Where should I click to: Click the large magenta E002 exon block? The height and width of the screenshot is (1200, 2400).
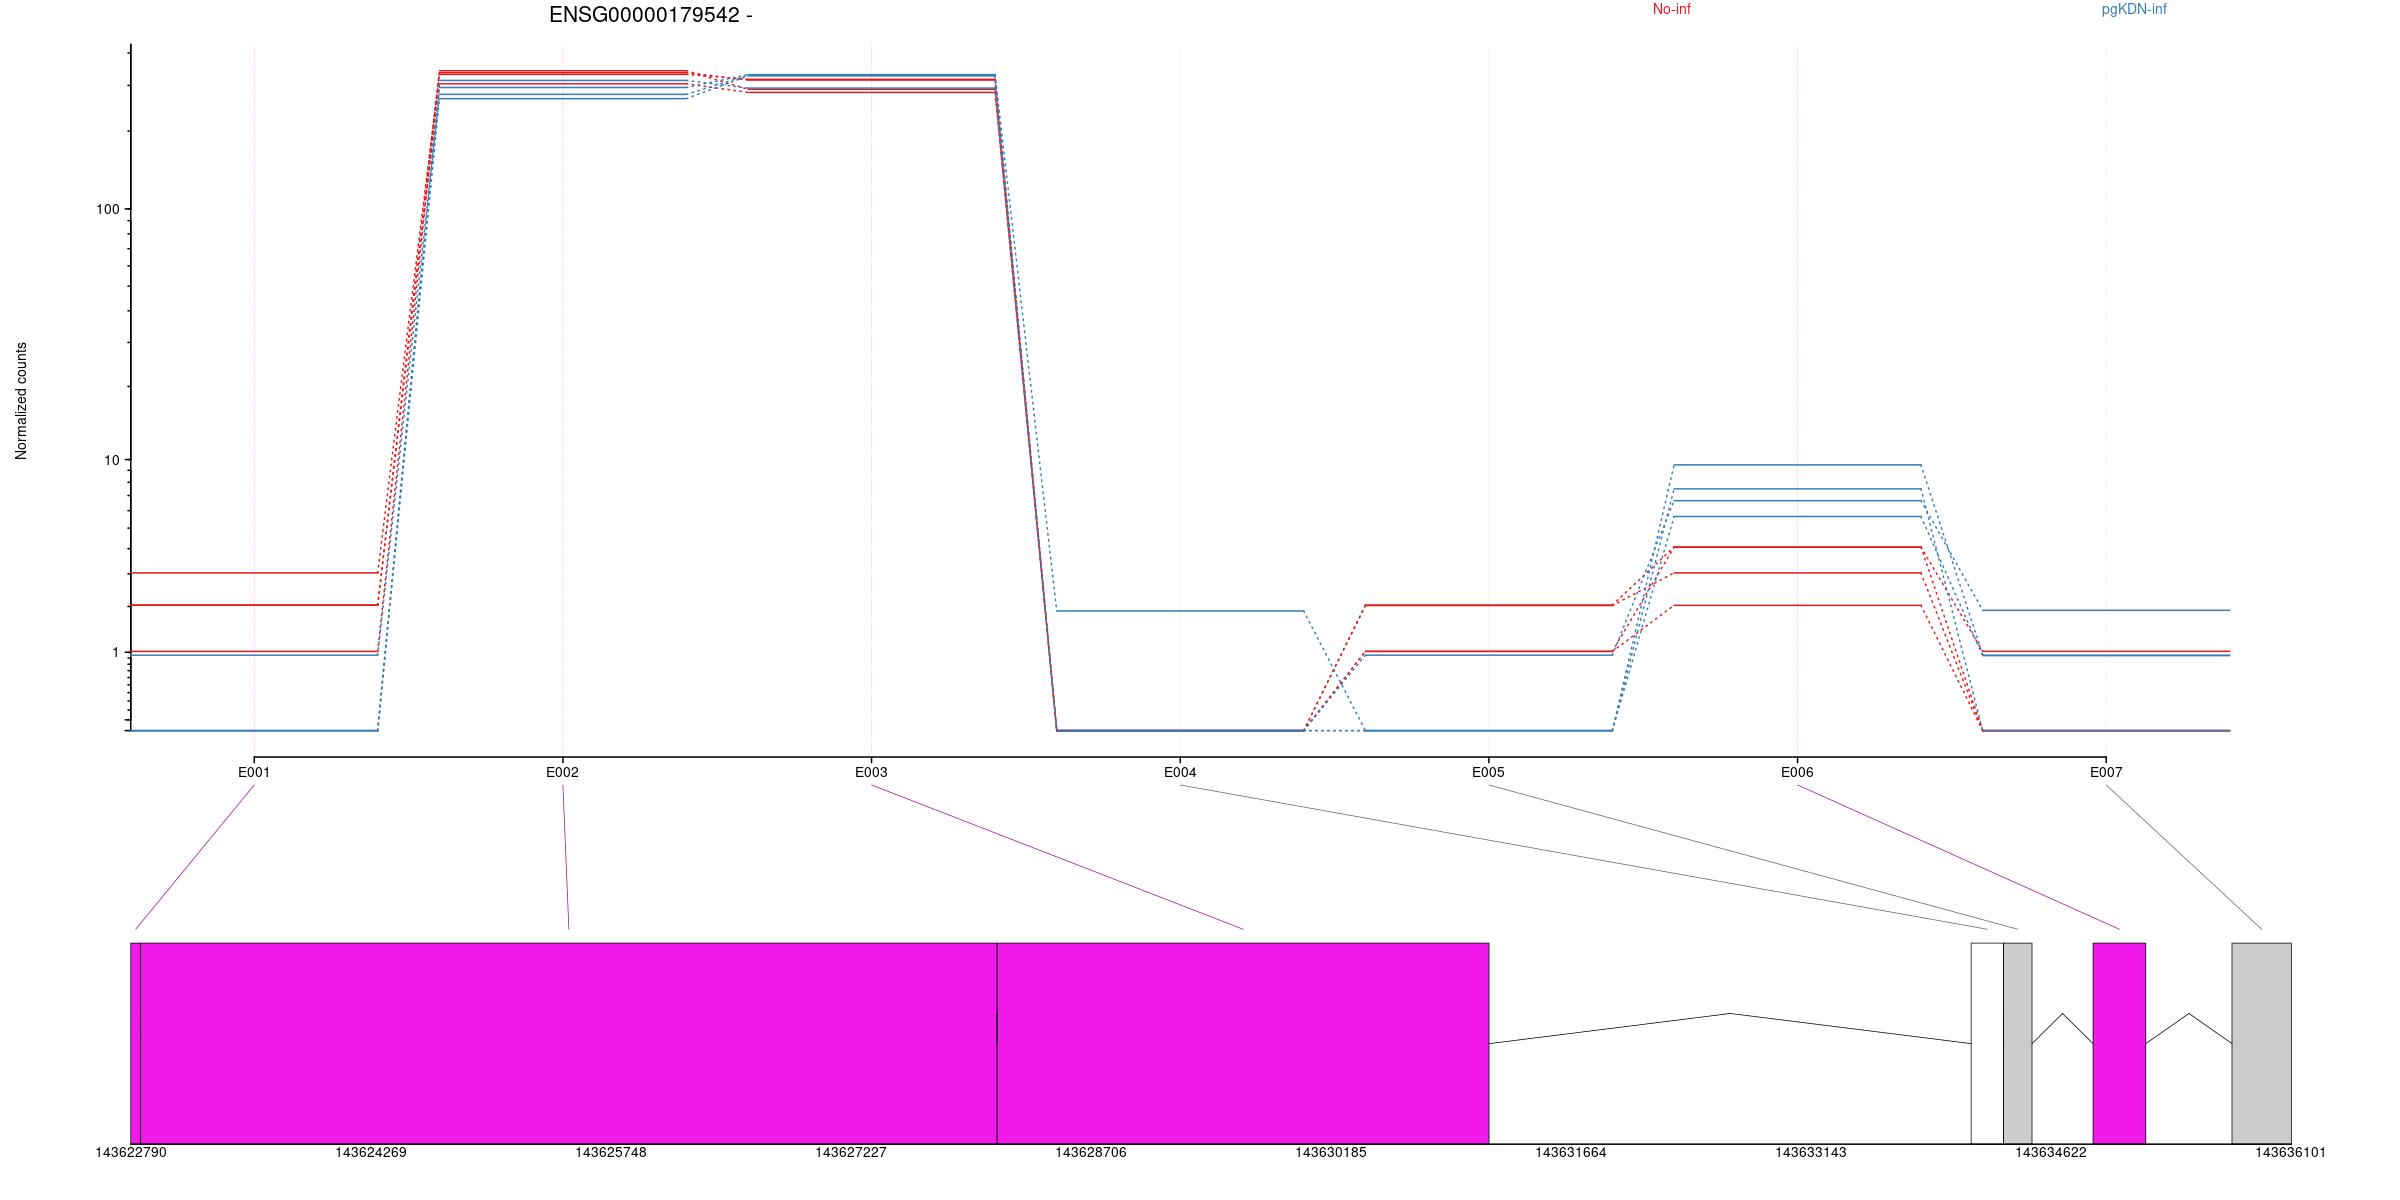[x=569, y=1043]
